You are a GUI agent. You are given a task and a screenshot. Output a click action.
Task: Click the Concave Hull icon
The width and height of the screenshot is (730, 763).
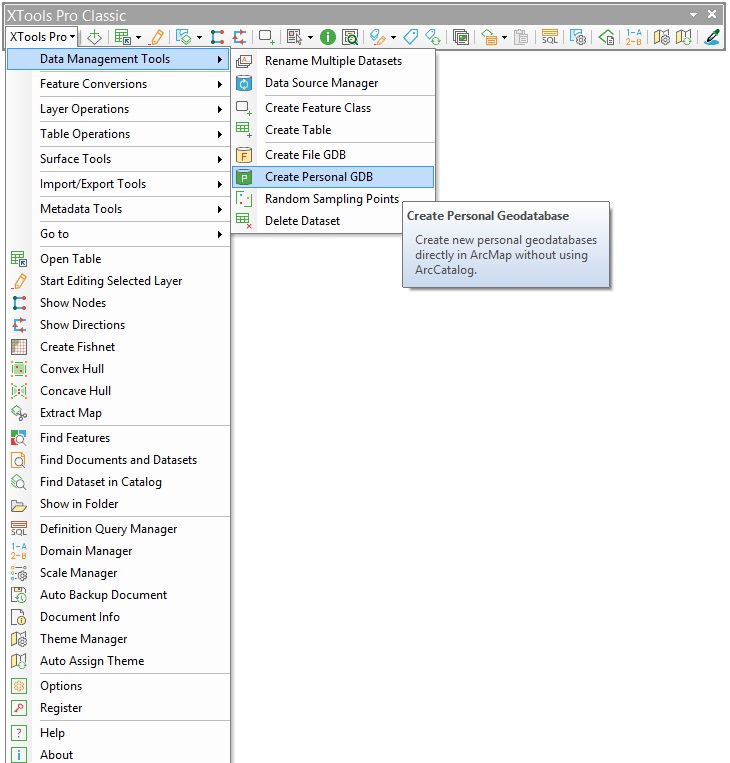click(x=19, y=391)
